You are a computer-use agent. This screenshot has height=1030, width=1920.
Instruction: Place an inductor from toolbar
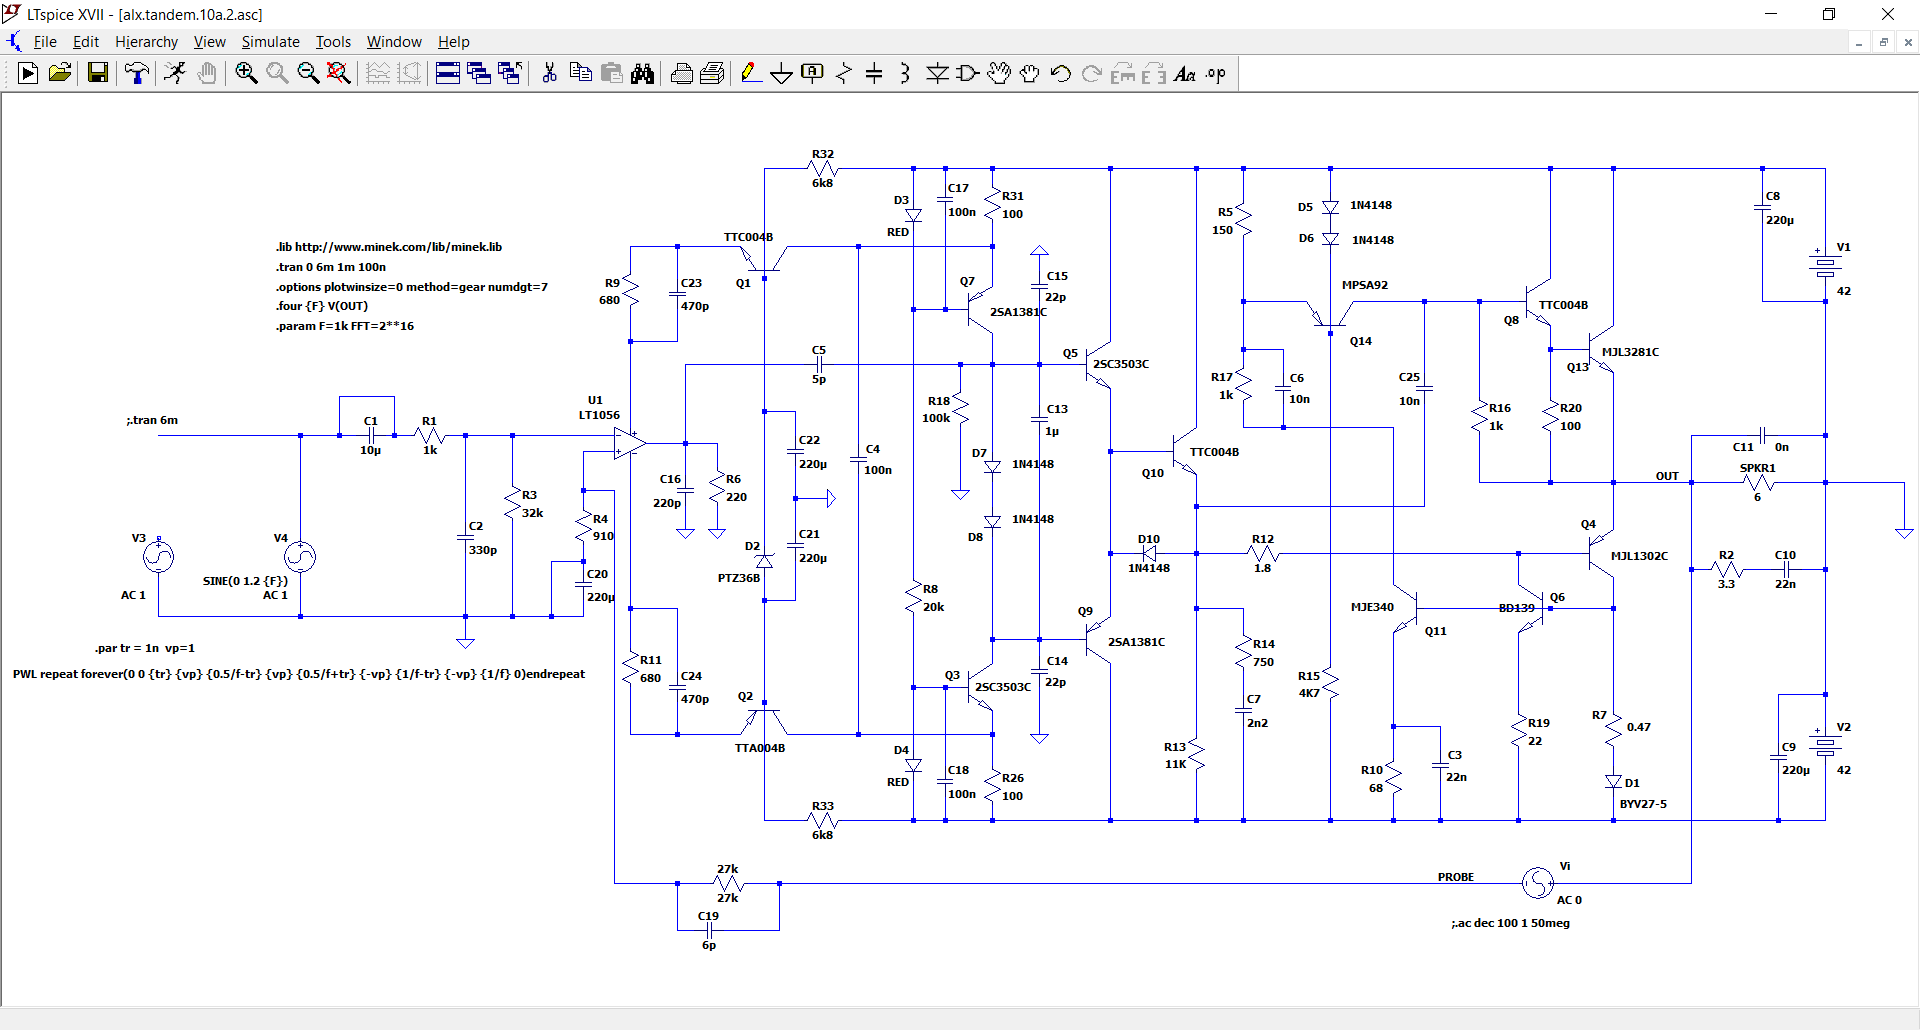pyautogui.click(x=905, y=73)
